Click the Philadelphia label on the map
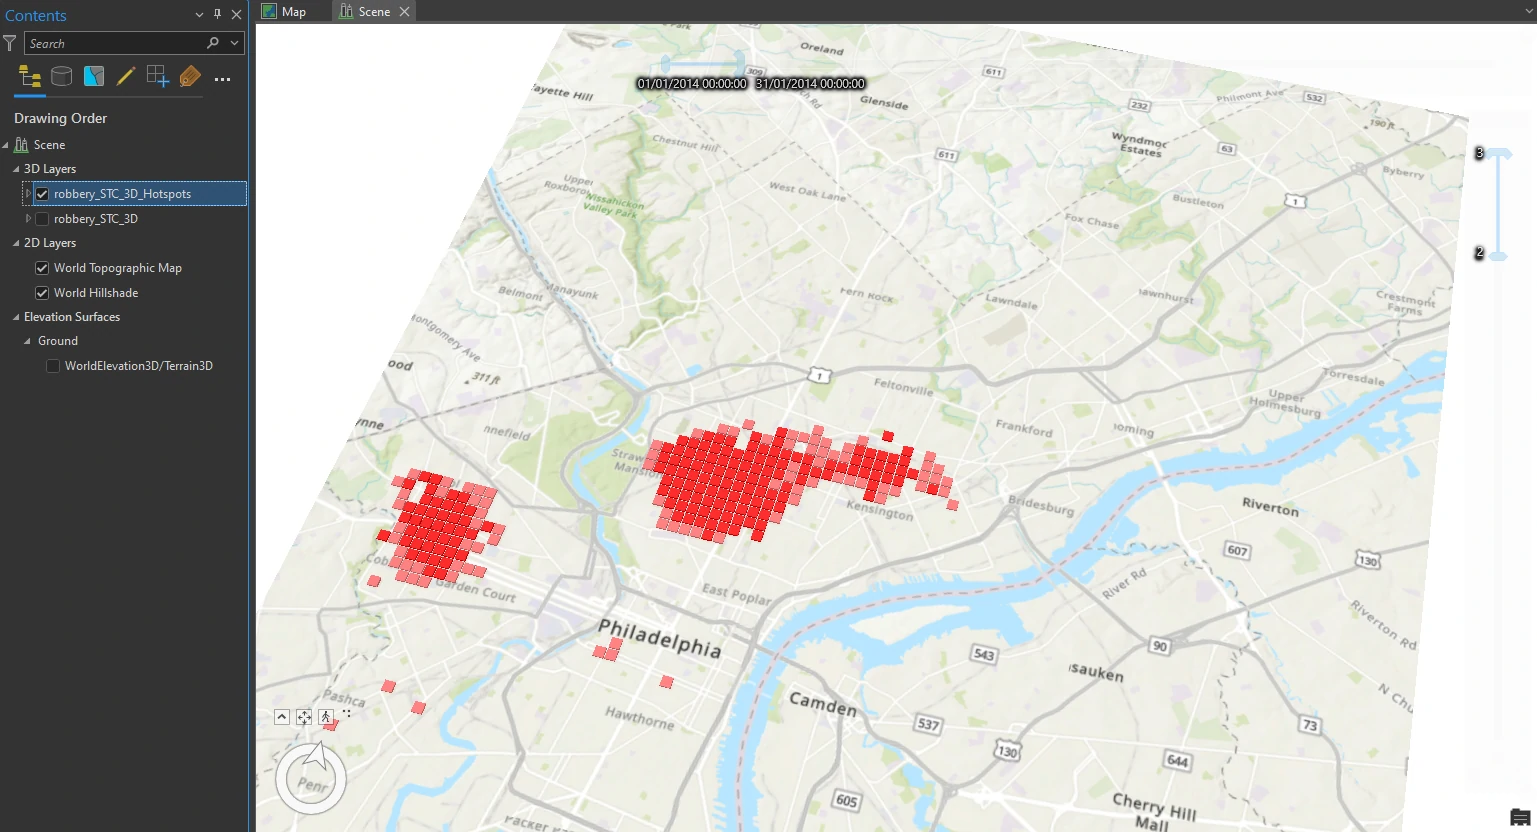This screenshot has height=832, width=1537. 660,637
